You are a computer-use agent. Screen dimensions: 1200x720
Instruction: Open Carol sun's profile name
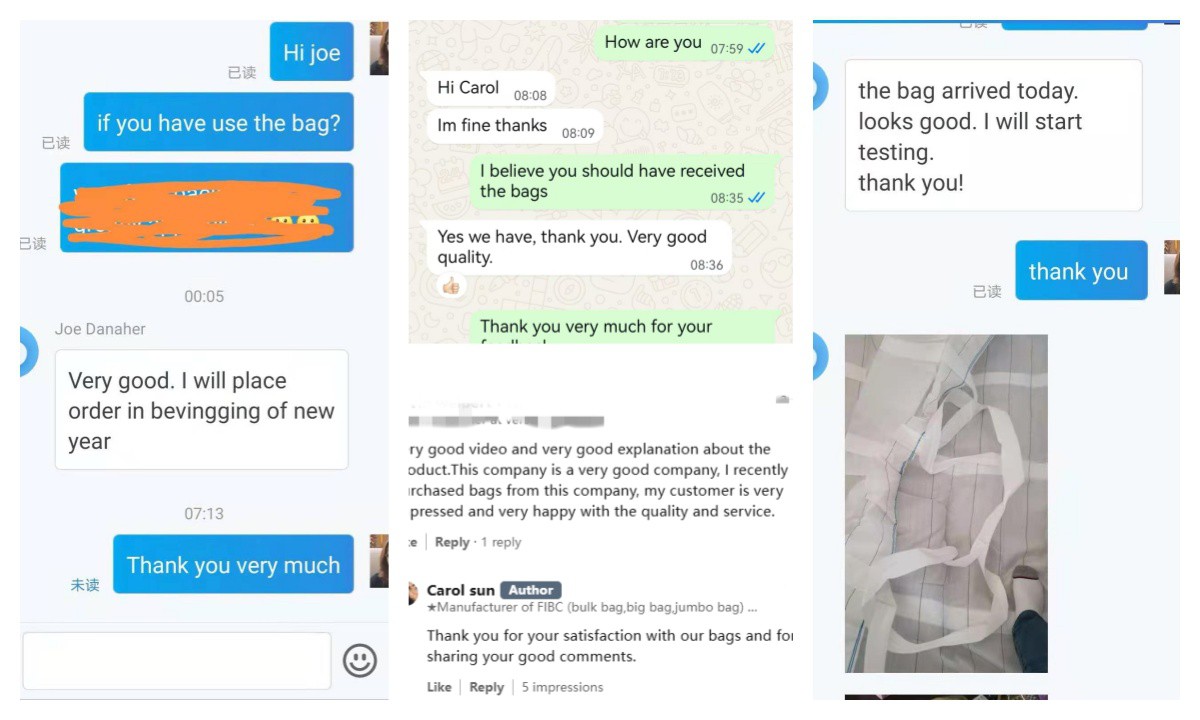coord(461,590)
